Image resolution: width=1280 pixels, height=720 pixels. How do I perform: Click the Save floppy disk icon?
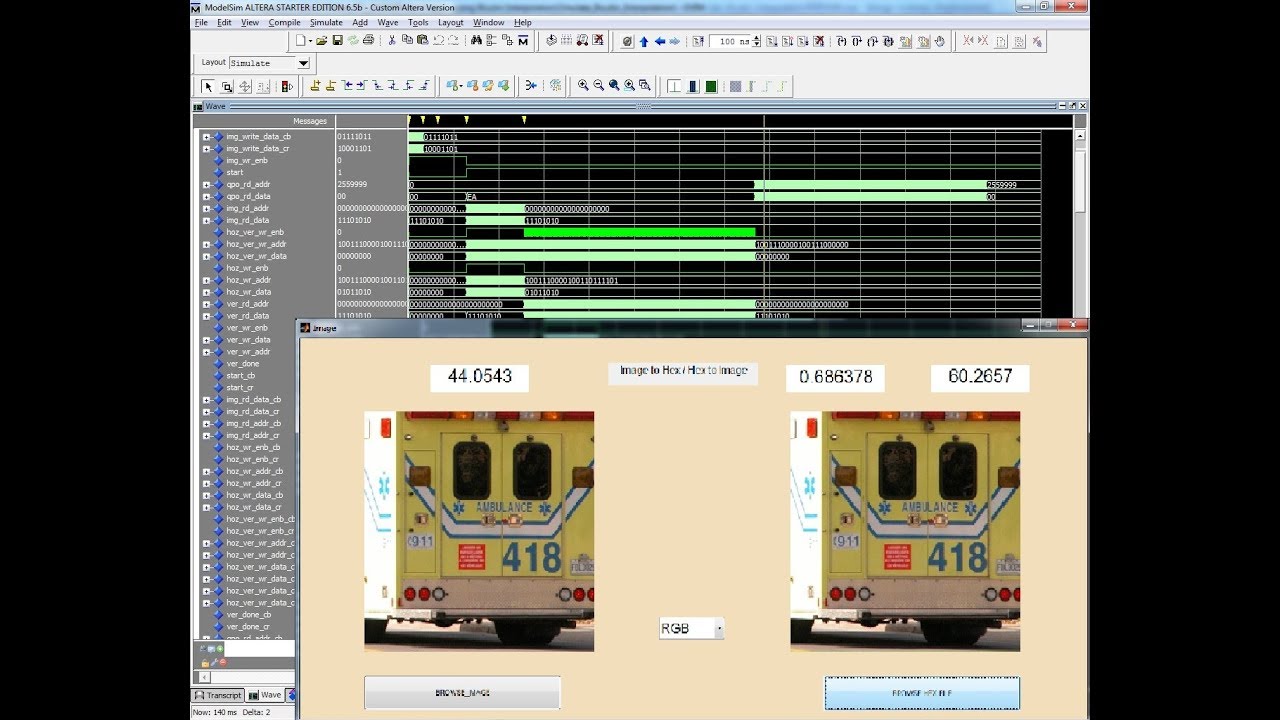tap(337, 41)
